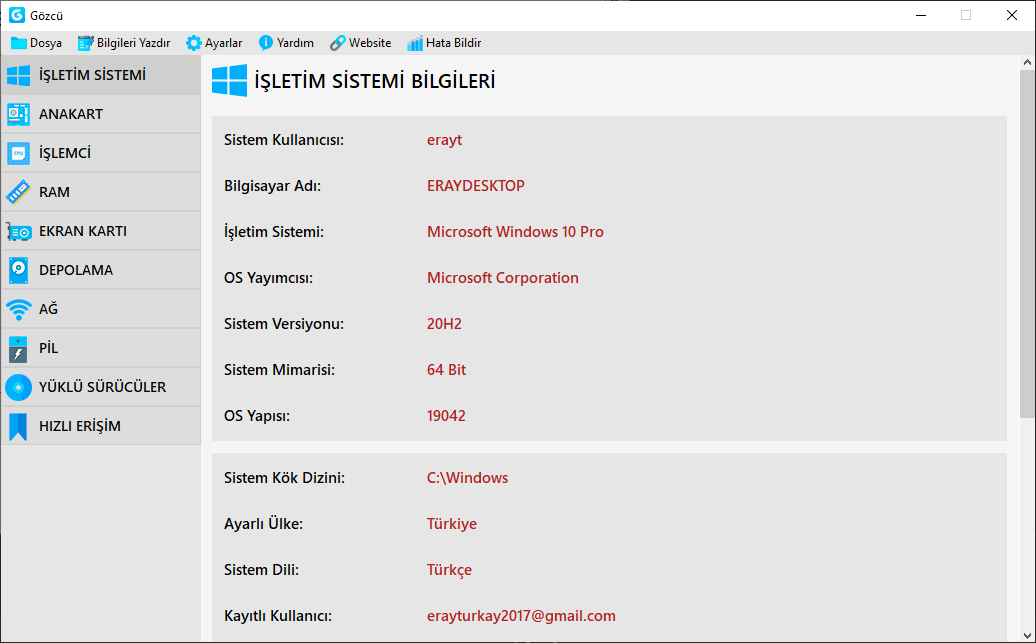Click the CPU chip icon next to İŞLEMCİ
Image resolution: width=1036 pixels, height=643 pixels.
(18, 153)
